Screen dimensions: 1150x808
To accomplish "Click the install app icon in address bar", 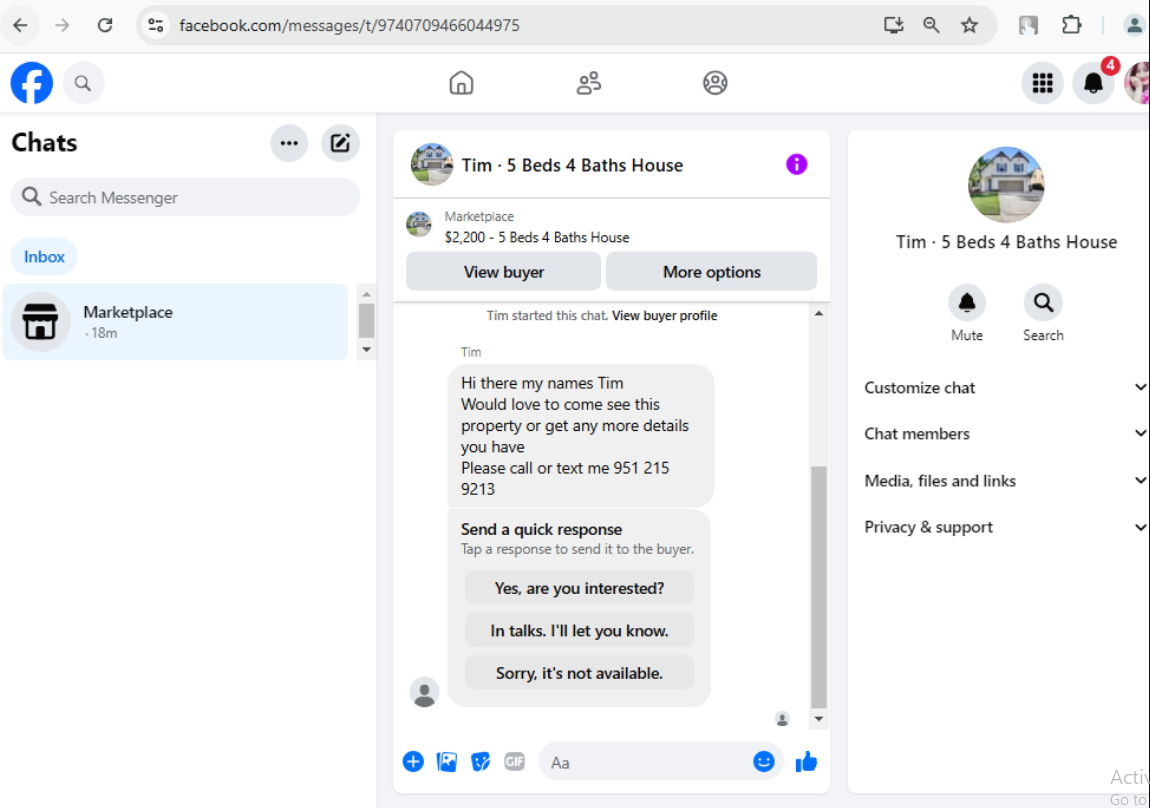I will (x=893, y=26).
